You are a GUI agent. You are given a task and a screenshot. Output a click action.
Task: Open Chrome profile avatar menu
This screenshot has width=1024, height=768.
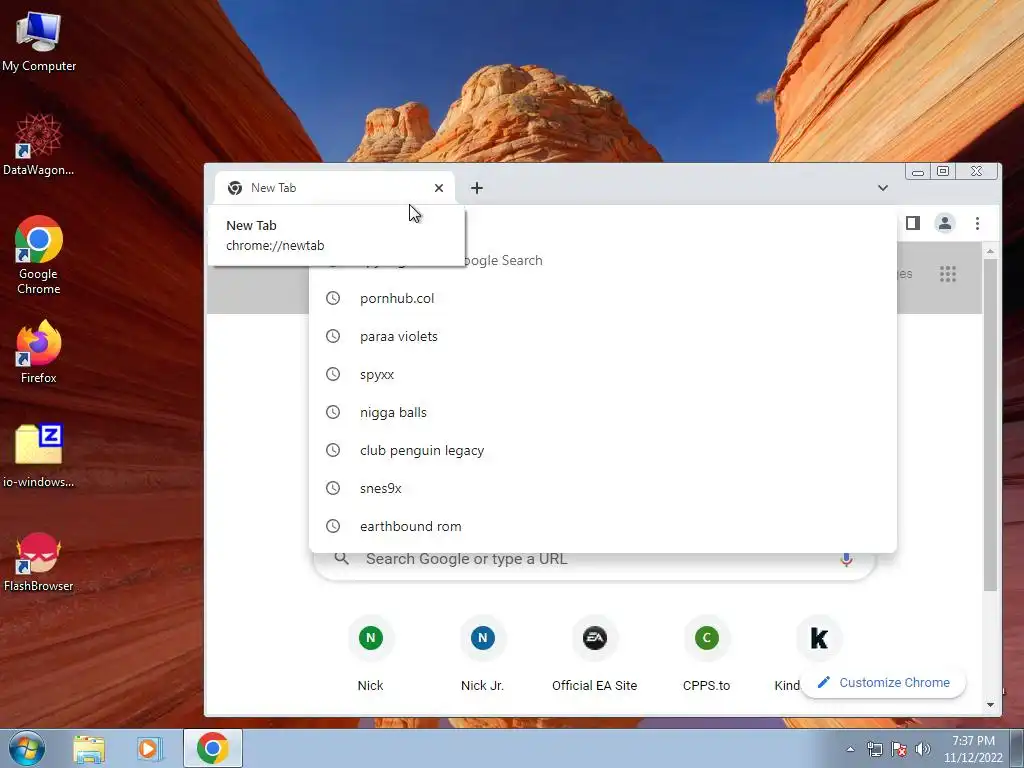click(945, 223)
